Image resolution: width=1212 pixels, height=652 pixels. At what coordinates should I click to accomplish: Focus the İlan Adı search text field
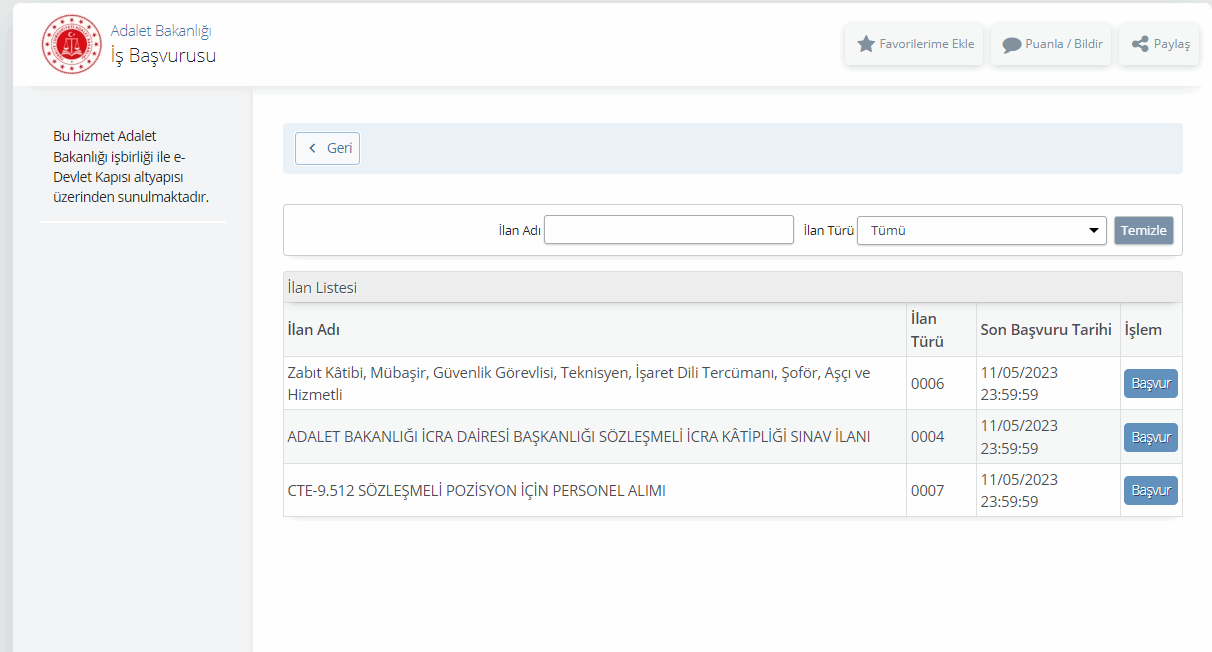[668, 230]
